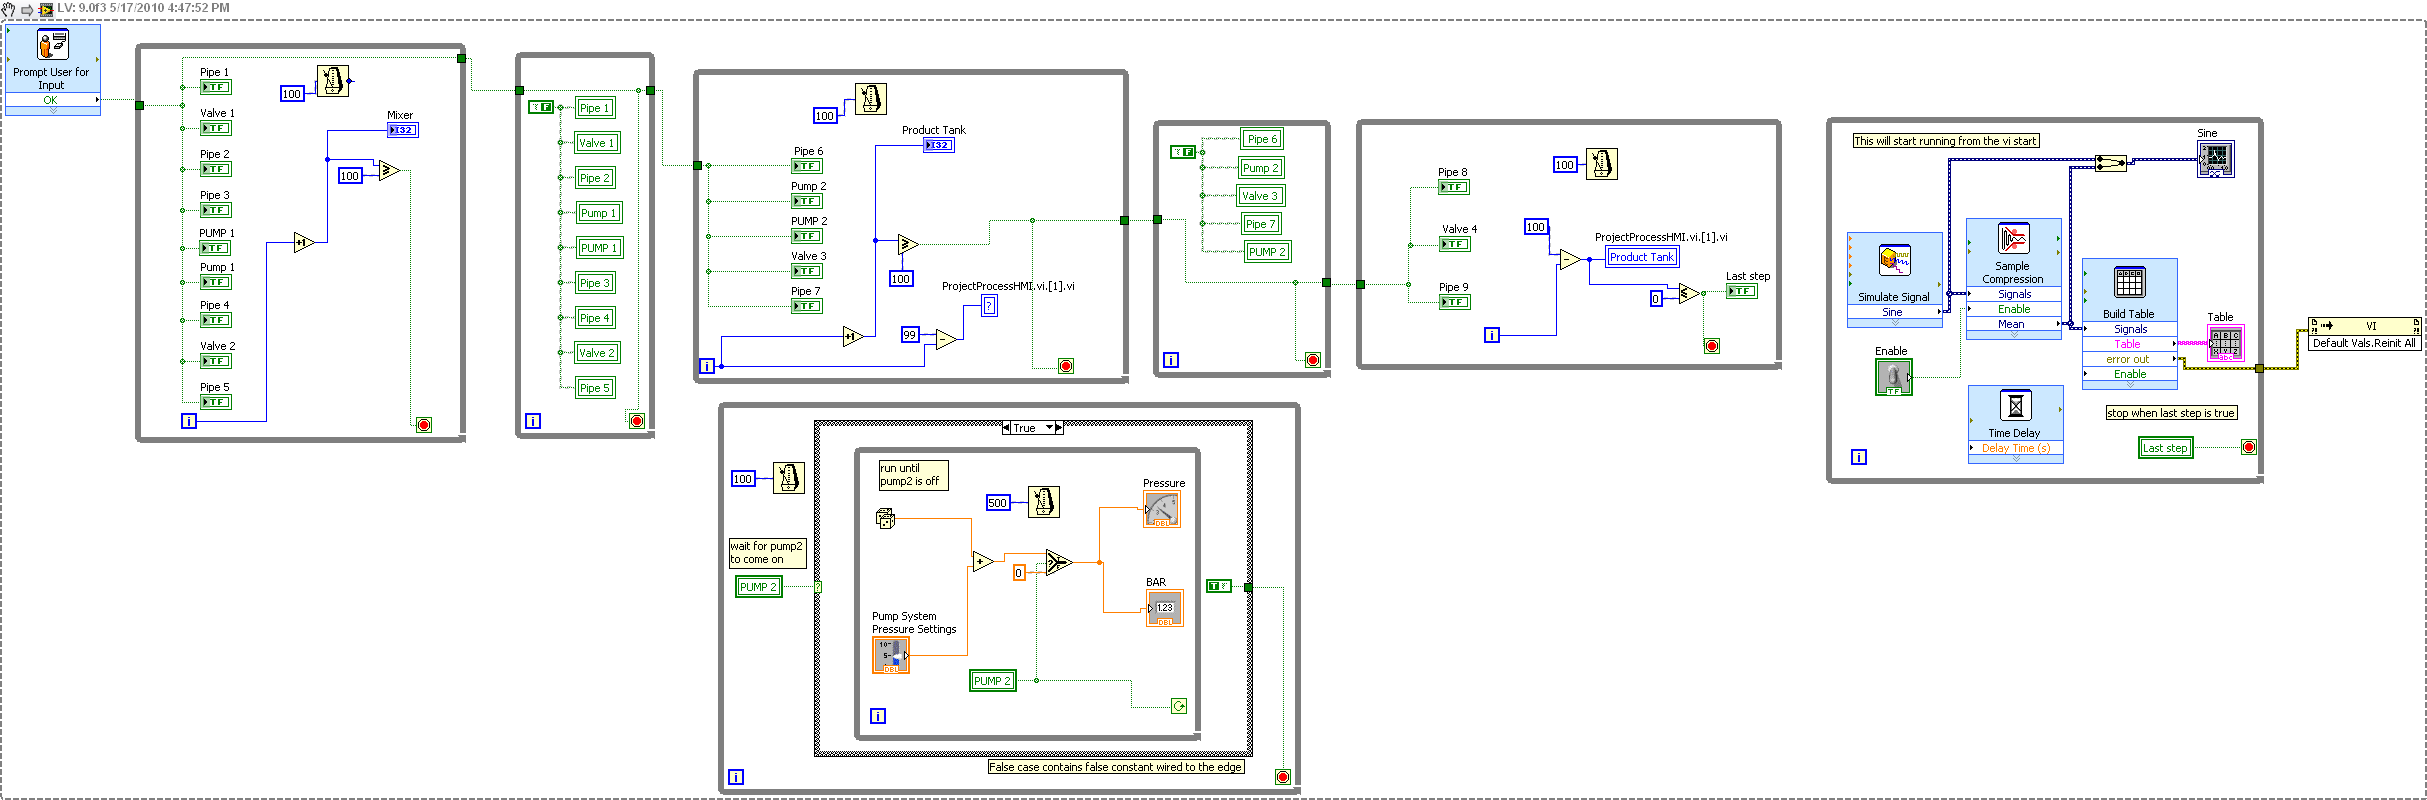This screenshot has width=2427, height=800.
Task: Click the stop terminal of the first loop
Action: [424, 425]
